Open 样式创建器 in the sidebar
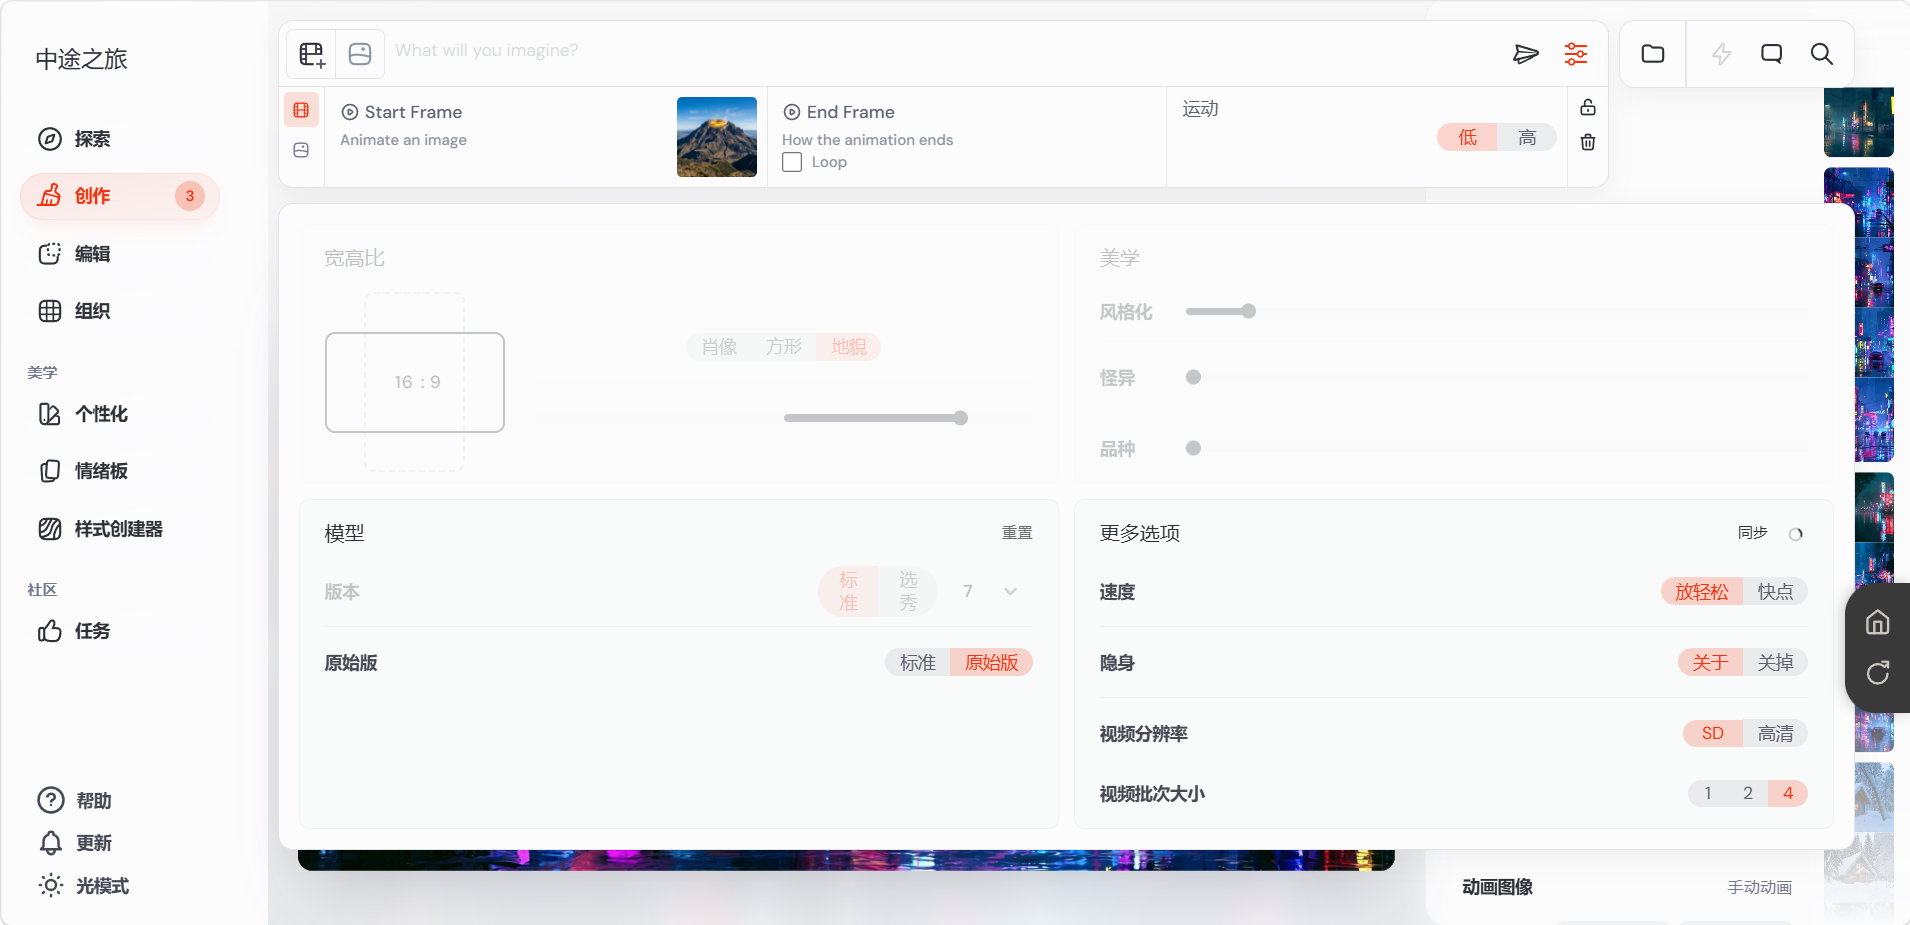Image resolution: width=1910 pixels, height=925 pixels. click(x=120, y=529)
